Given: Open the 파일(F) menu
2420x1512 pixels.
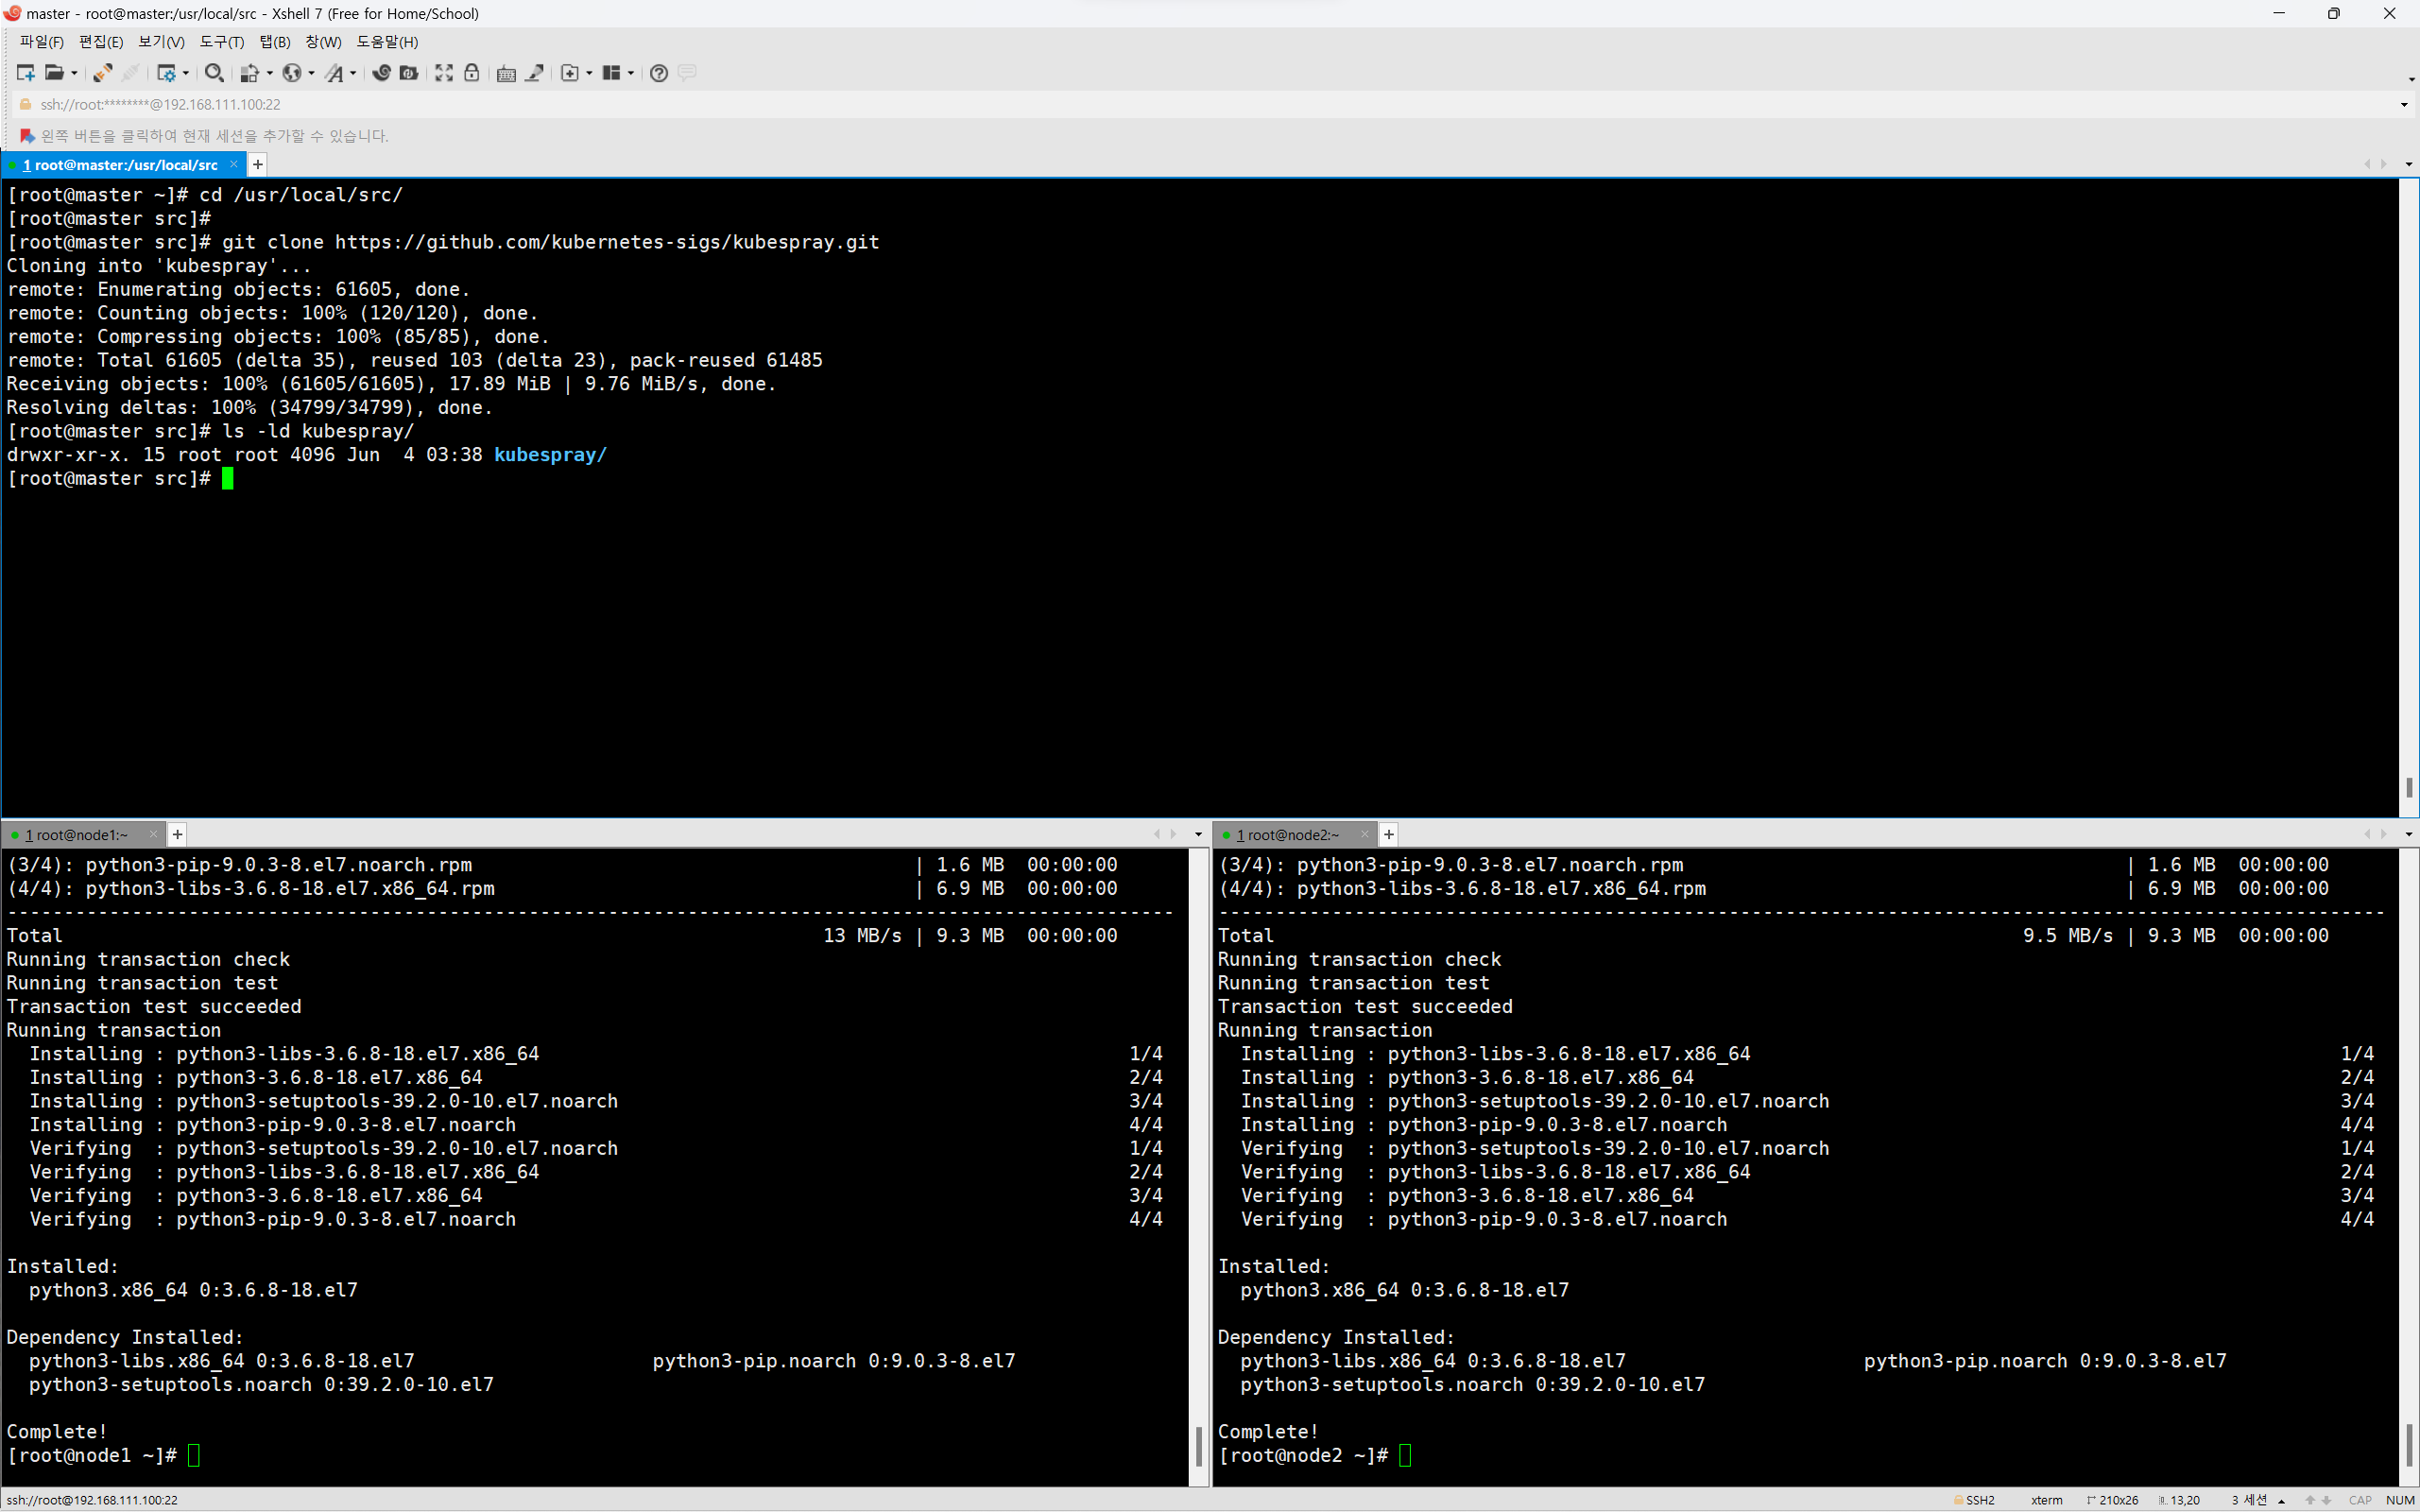Looking at the screenshot, I should click(41, 42).
